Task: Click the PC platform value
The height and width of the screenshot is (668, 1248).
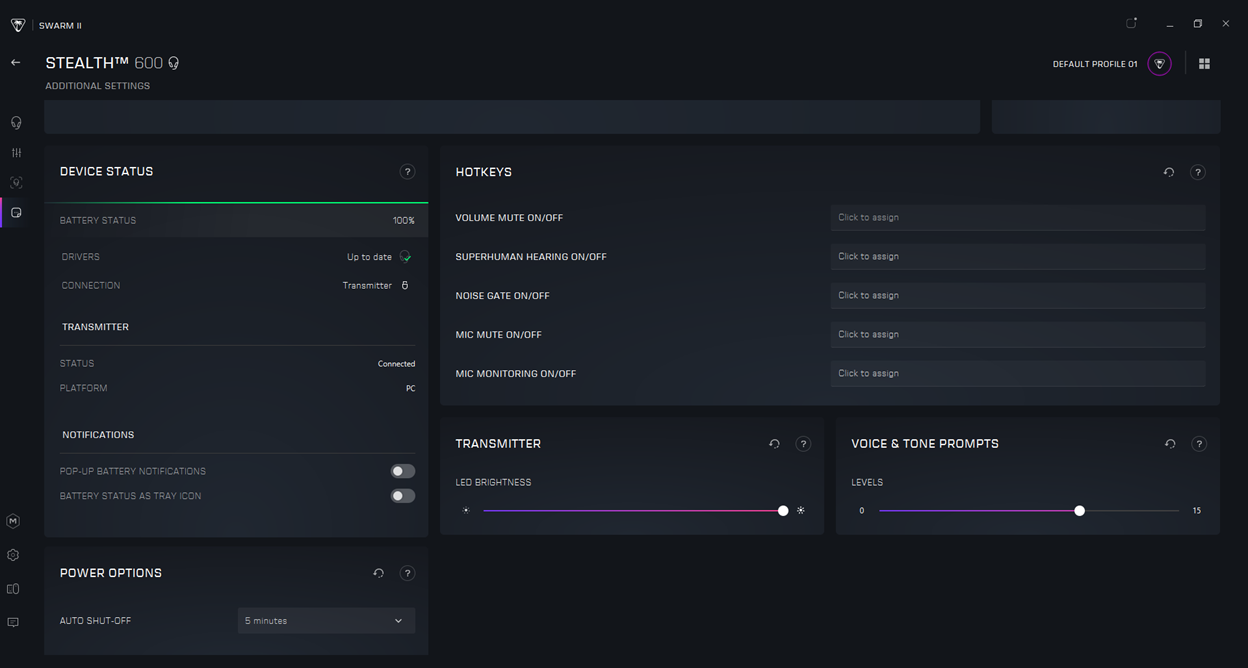Action: (x=410, y=388)
